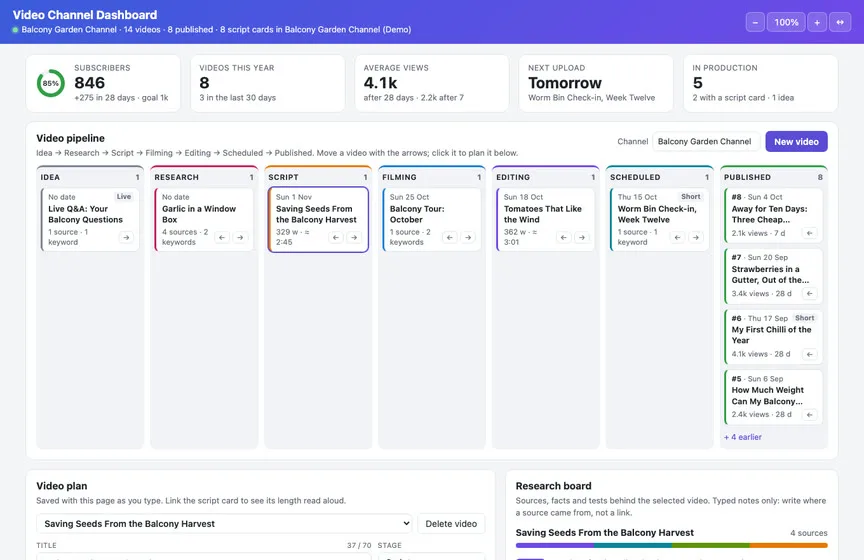
Task: Move Tomatoes That Like the Wind forward
Action: click(582, 238)
